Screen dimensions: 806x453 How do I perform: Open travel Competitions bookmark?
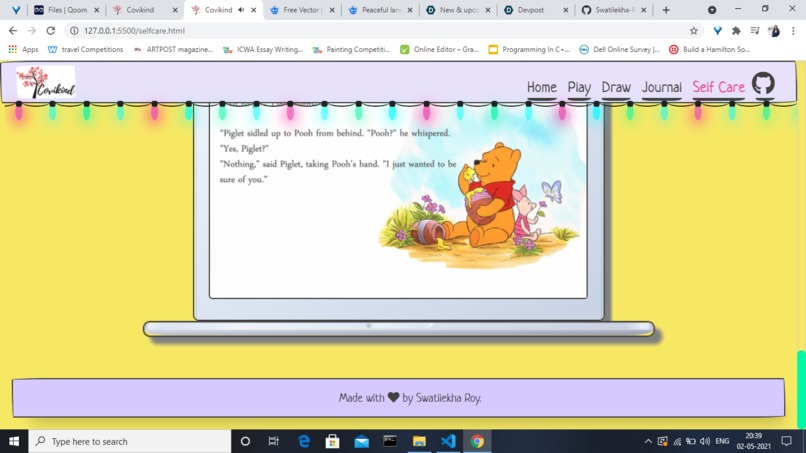point(85,49)
